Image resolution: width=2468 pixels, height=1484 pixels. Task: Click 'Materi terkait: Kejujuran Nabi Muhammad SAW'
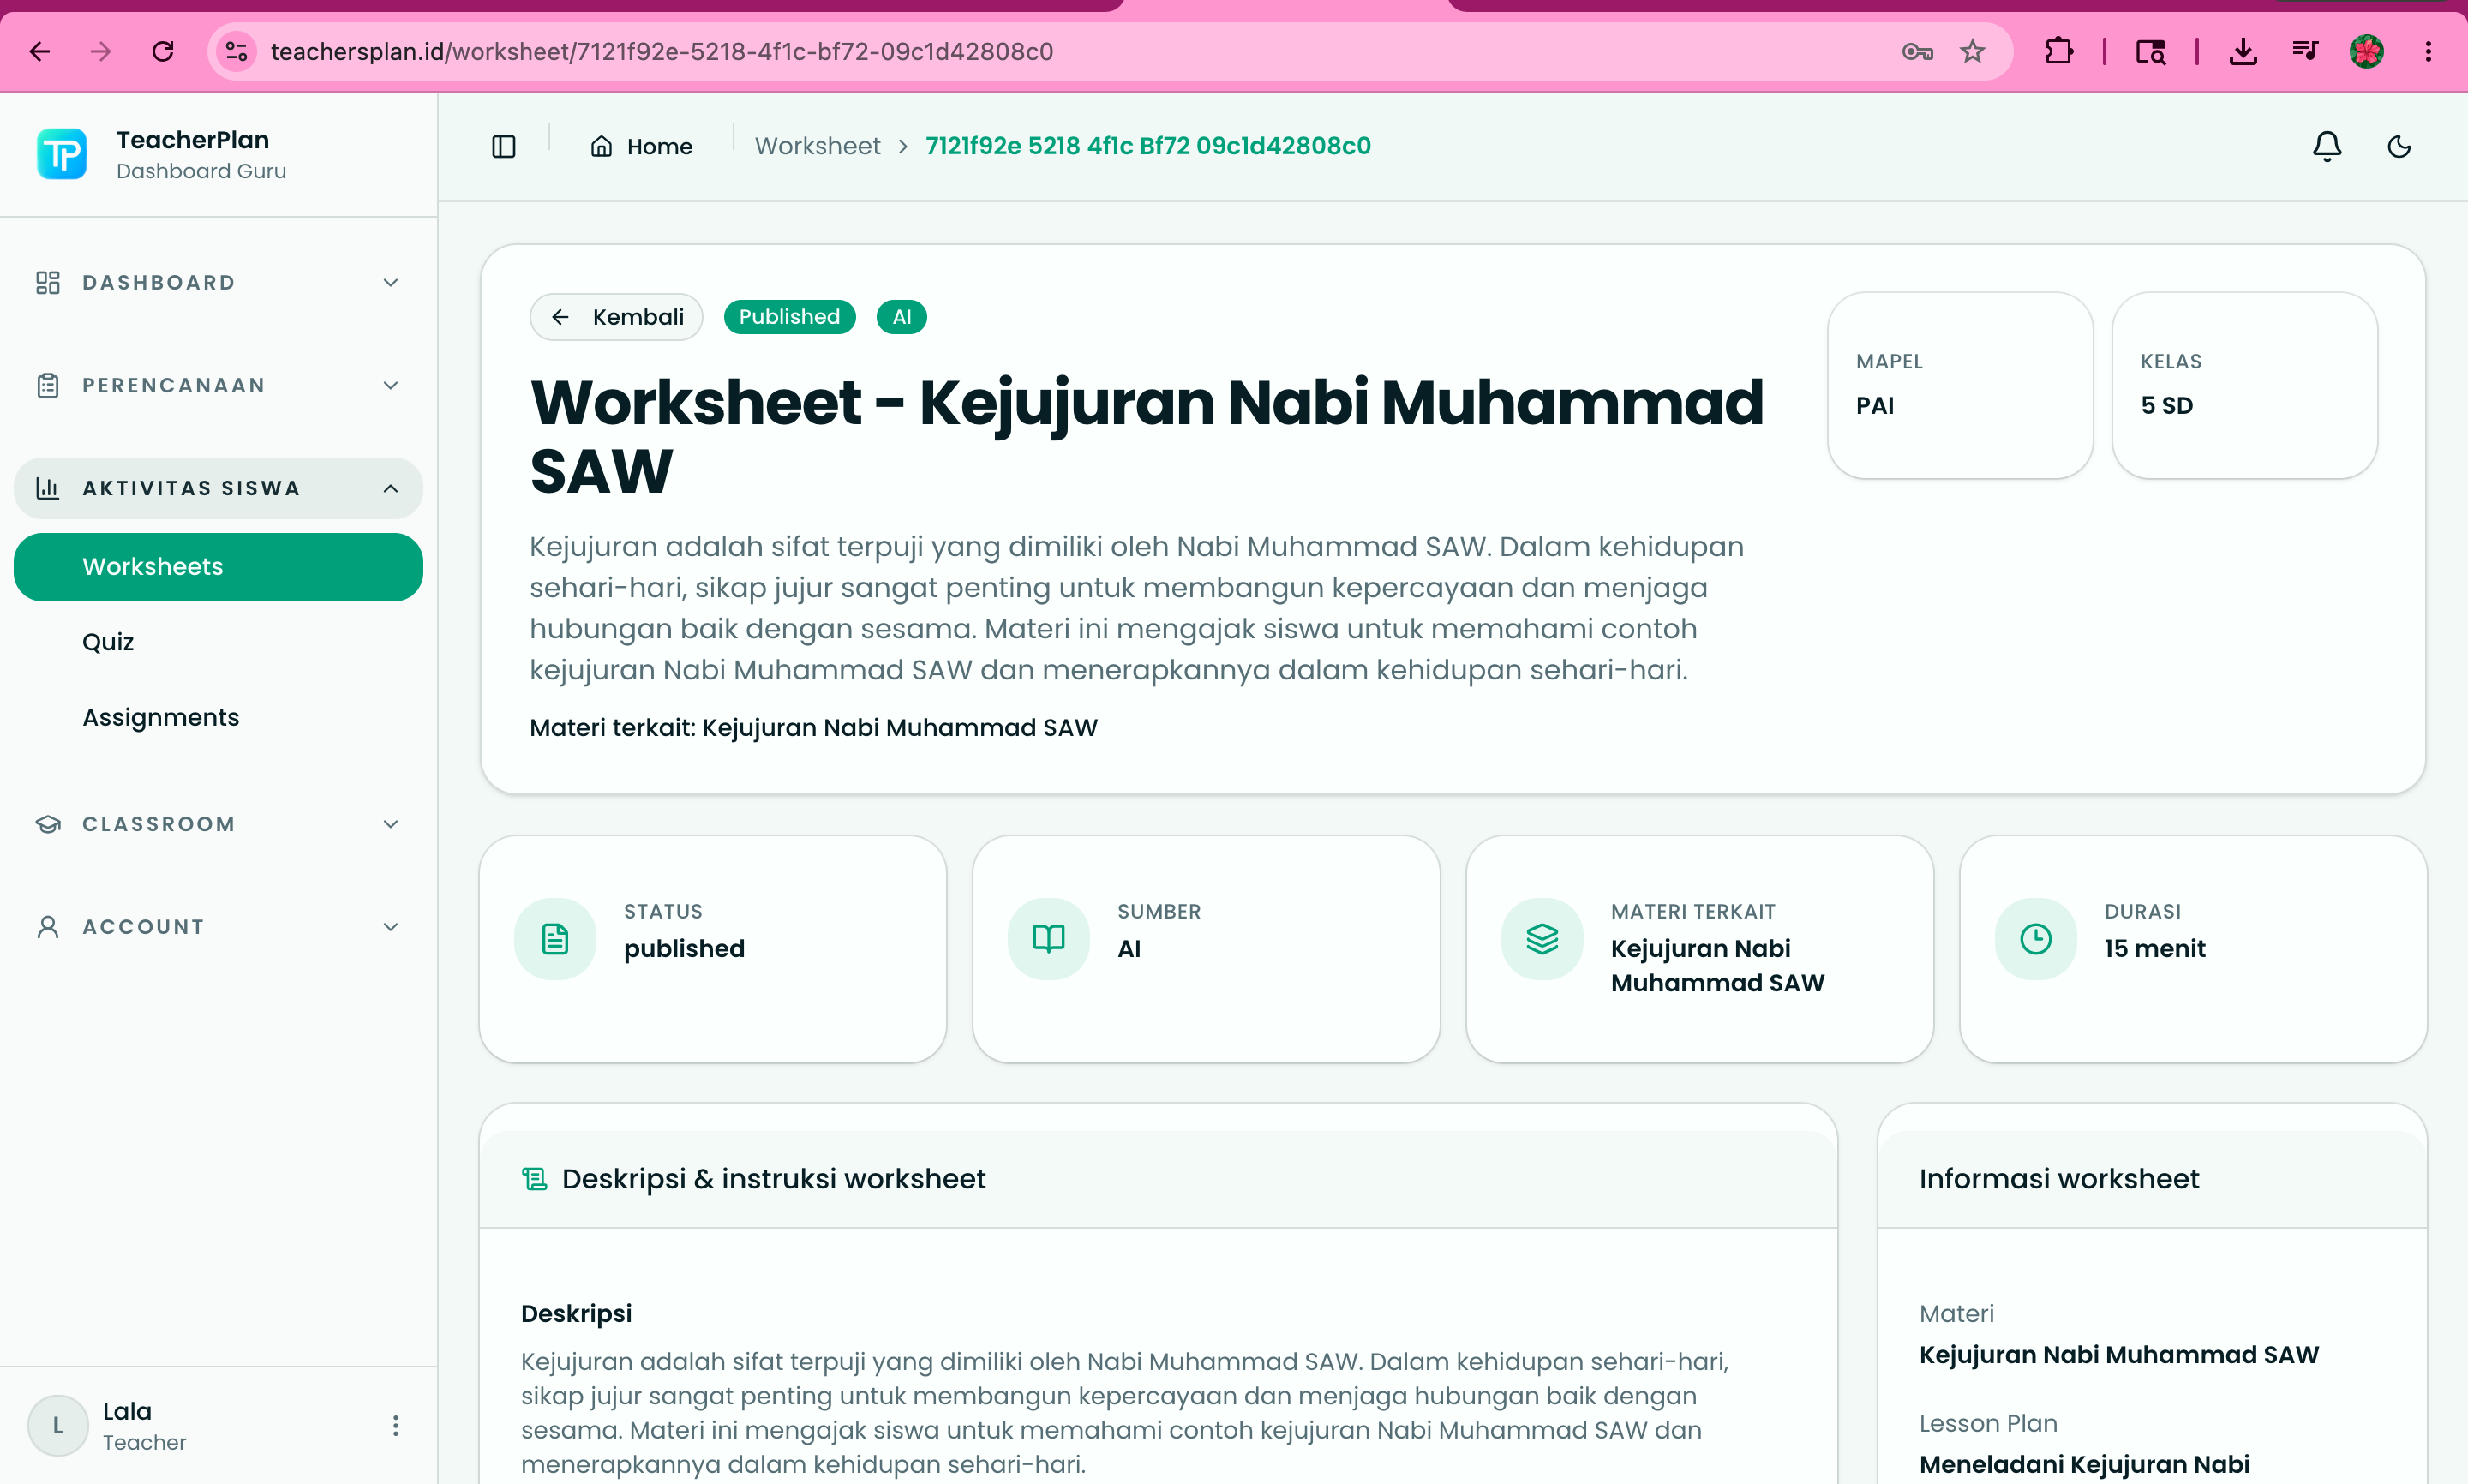tap(813, 727)
